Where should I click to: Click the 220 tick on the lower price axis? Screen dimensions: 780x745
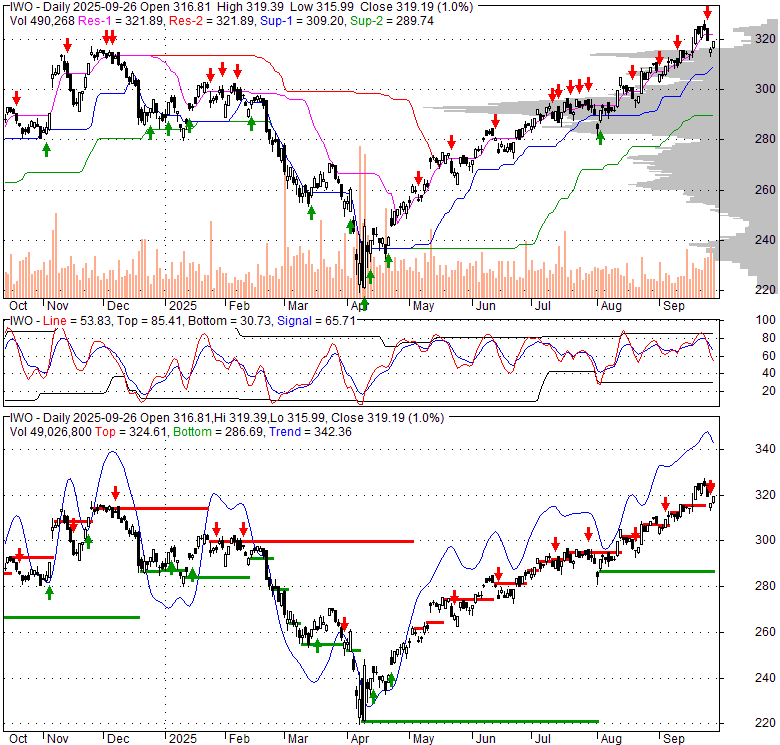click(765, 723)
